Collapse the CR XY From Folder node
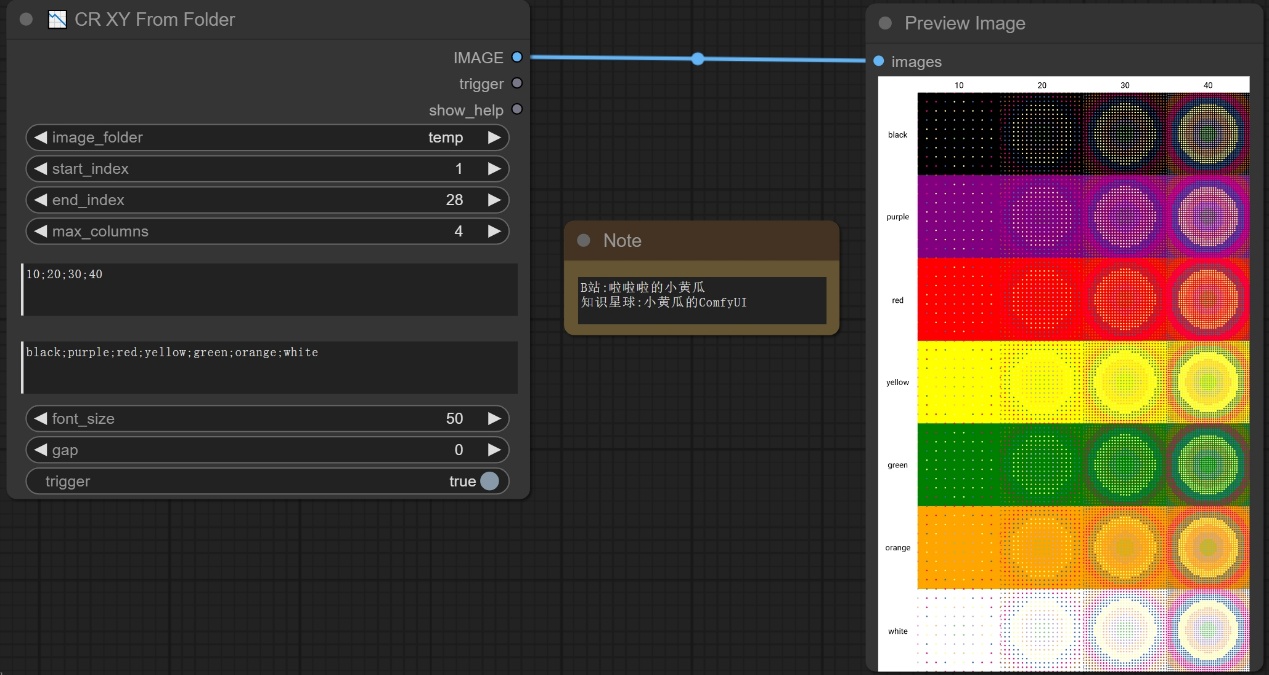 26,20
